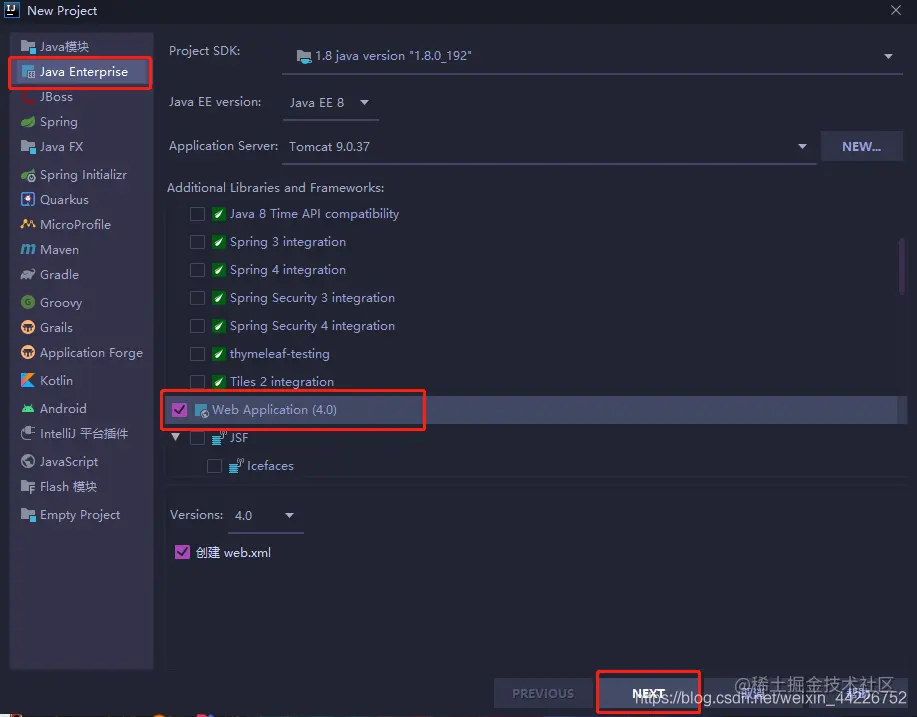The height and width of the screenshot is (717, 917).
Task: Click the JavaScript globe icon
Action: tap(28, 461)
